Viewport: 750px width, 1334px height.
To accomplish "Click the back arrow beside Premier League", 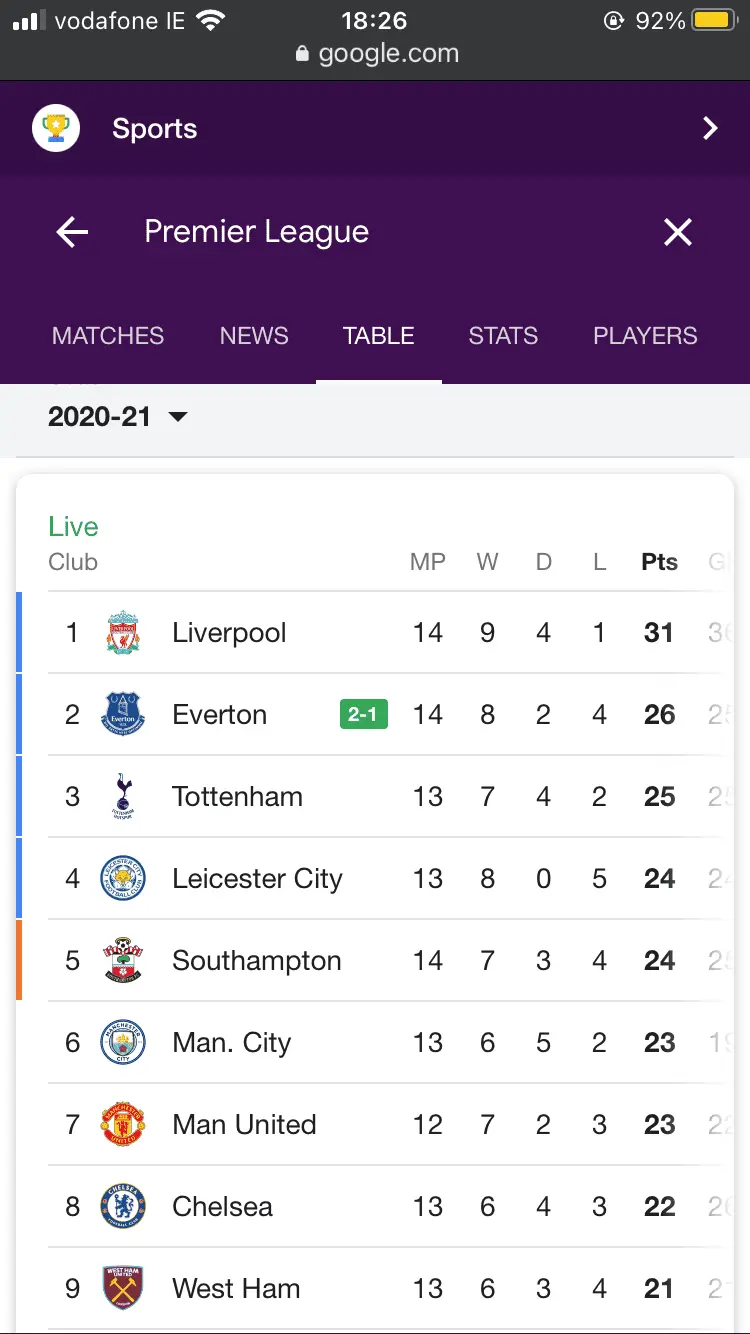I will coord(72,232).
